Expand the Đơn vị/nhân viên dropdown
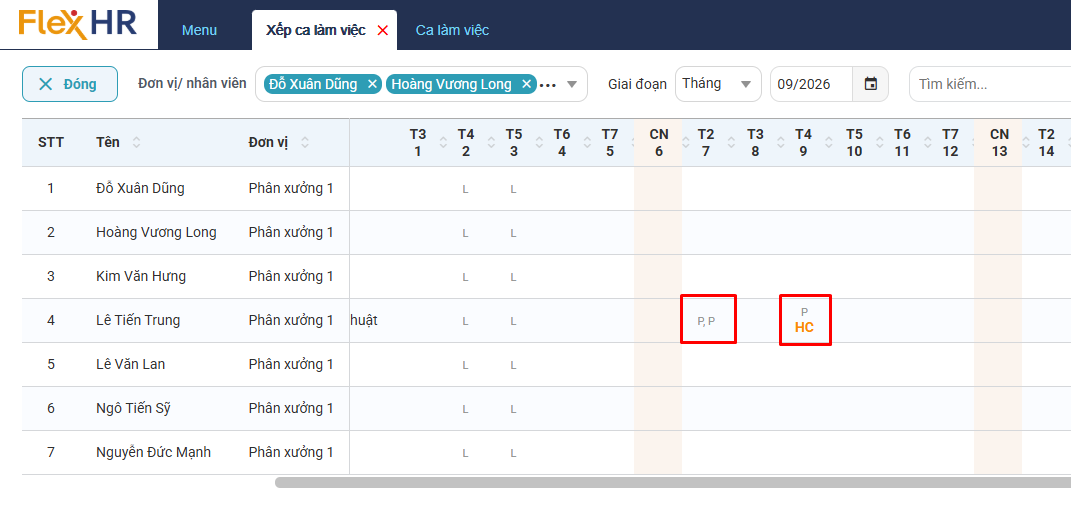Viewport: 1071px width, 517px height. pos(572,85)
